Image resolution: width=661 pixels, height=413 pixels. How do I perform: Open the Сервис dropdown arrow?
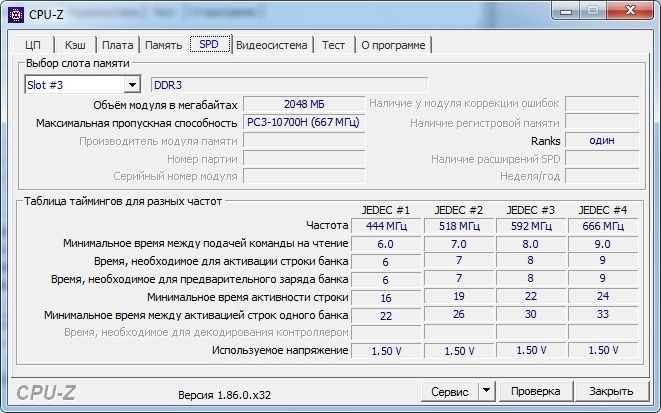[x=486, y=392]
